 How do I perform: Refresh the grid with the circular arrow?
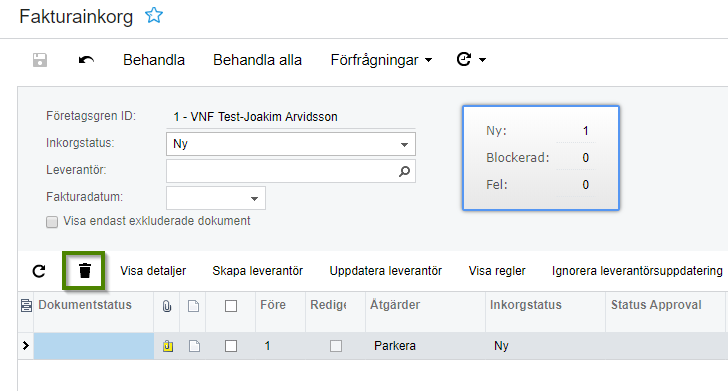tap(39, 271)
